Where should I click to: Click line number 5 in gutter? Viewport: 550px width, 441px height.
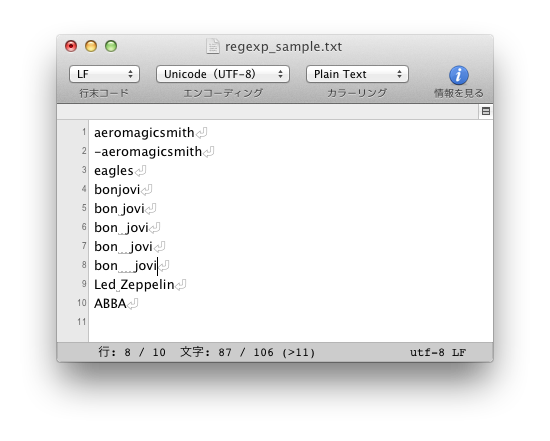(84, 208)
